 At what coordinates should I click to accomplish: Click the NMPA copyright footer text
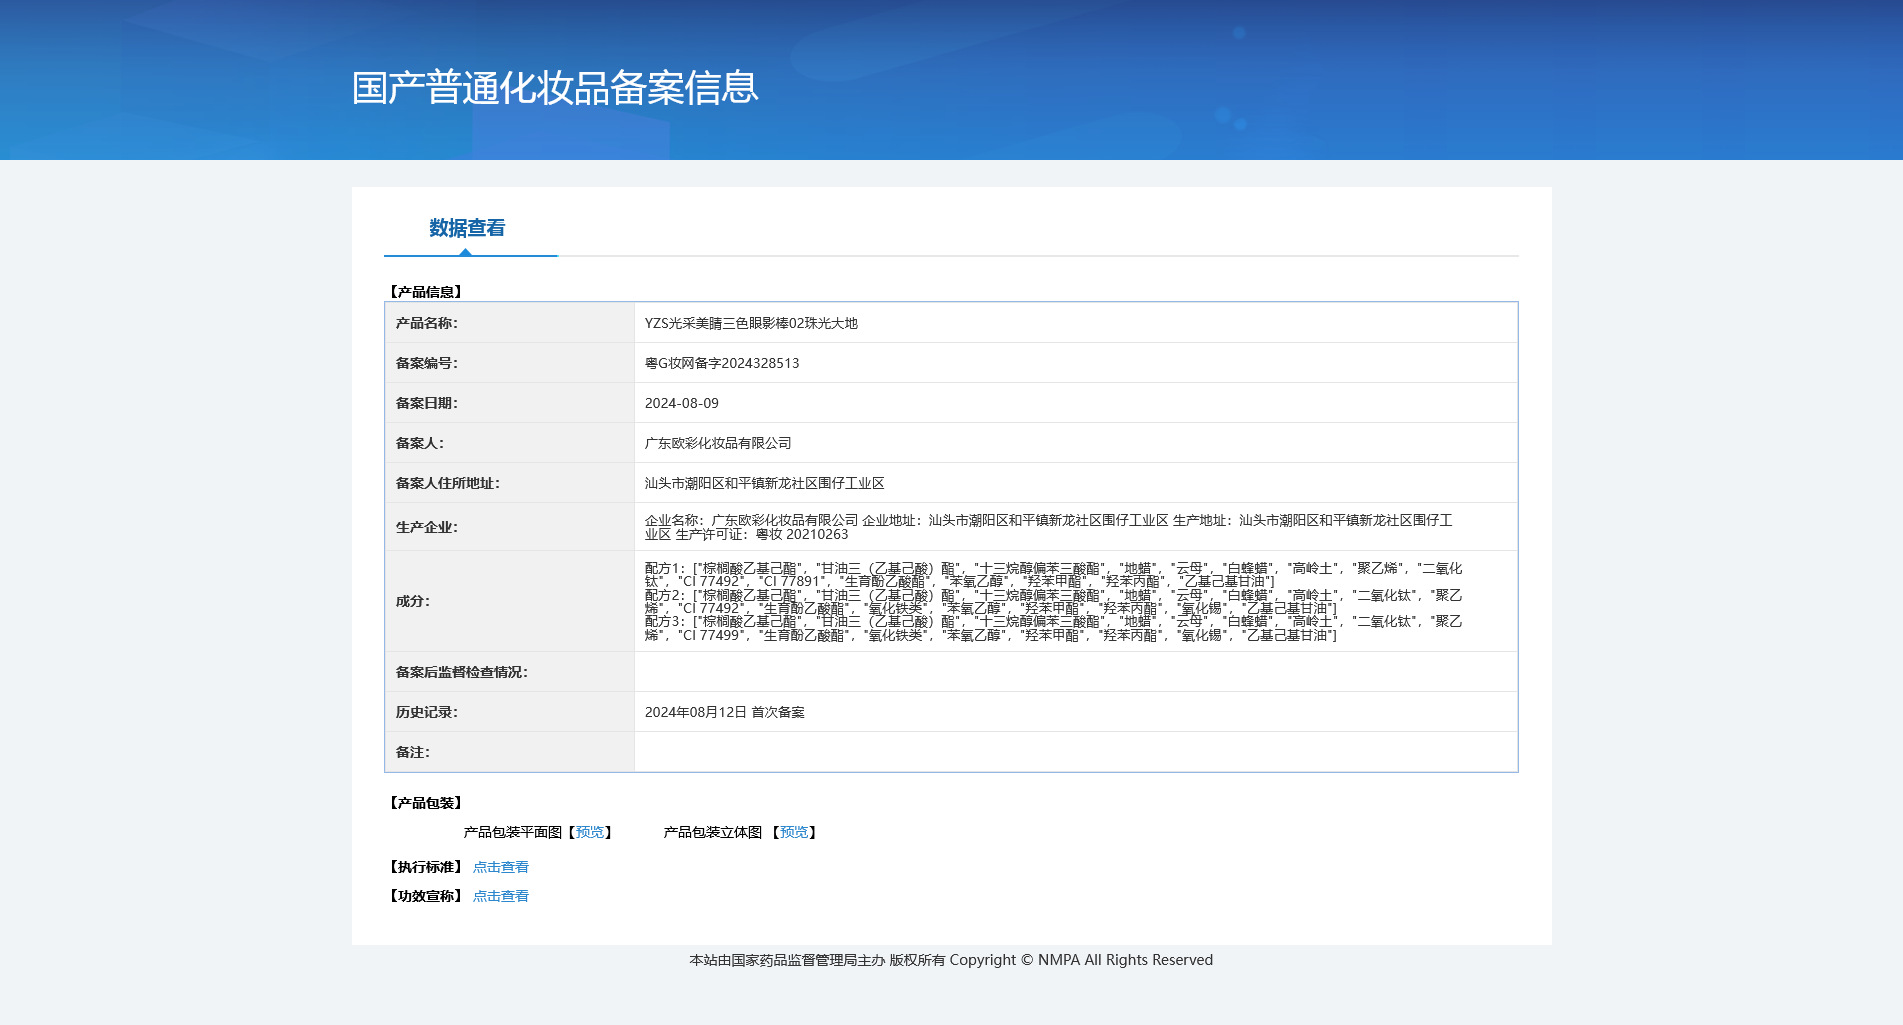950,960
